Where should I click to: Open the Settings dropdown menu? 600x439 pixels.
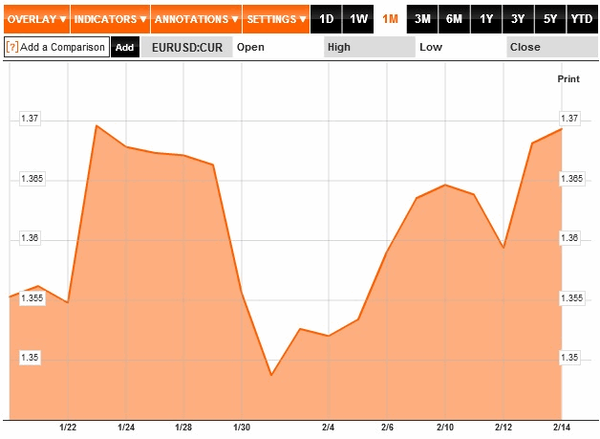tap(276, 19)
